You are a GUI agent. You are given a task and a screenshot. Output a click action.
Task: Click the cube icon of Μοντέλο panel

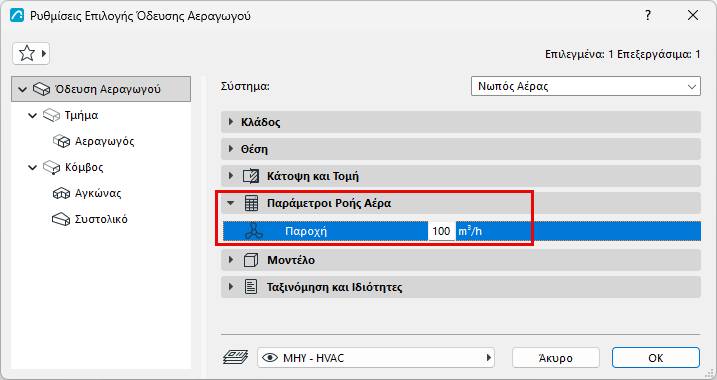click(251, 260)
